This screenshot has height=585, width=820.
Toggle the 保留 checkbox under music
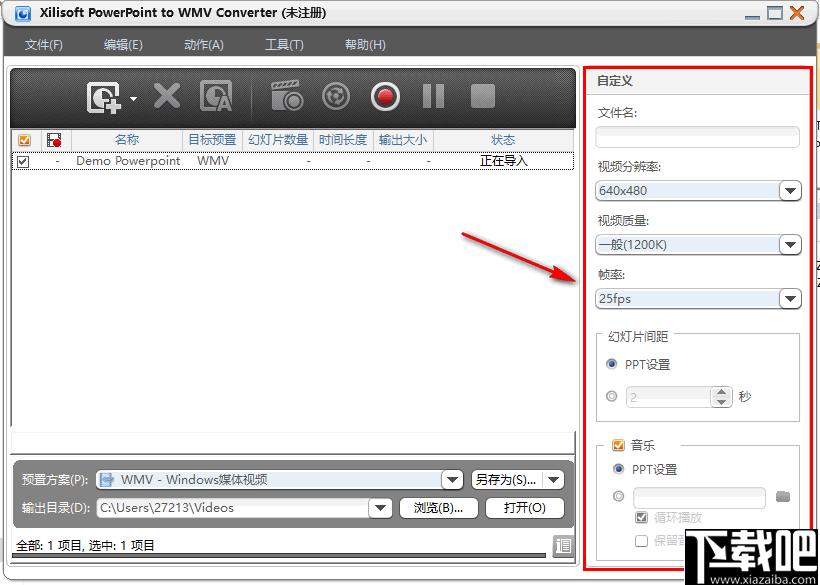click(641, 541)
